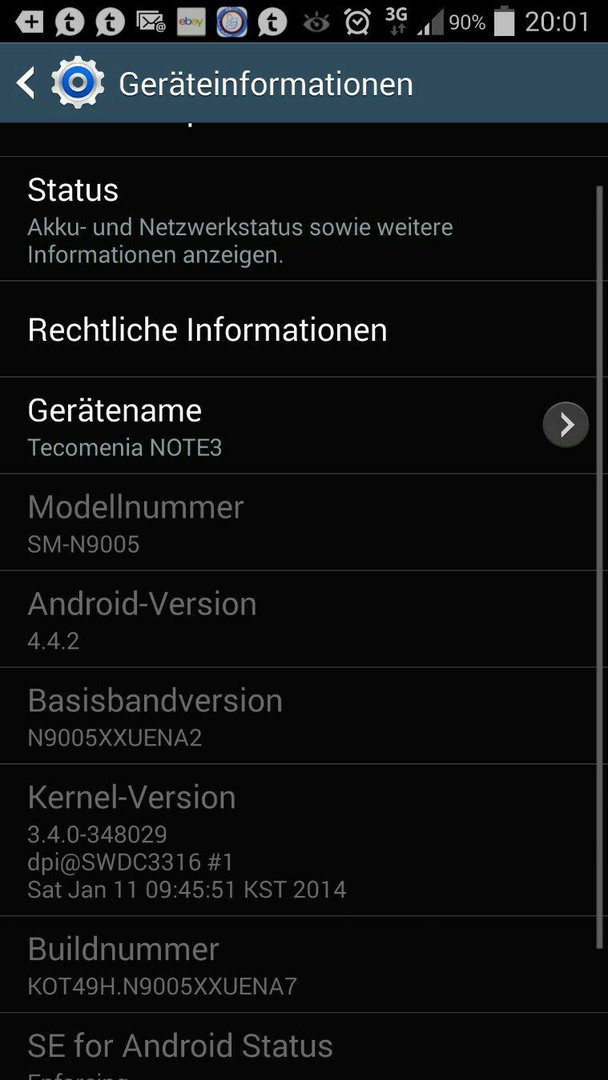Tap the back arrow in header
The height and width of the screenshot is (1080, 608).
pyautogui.click(x=25, y=83)
